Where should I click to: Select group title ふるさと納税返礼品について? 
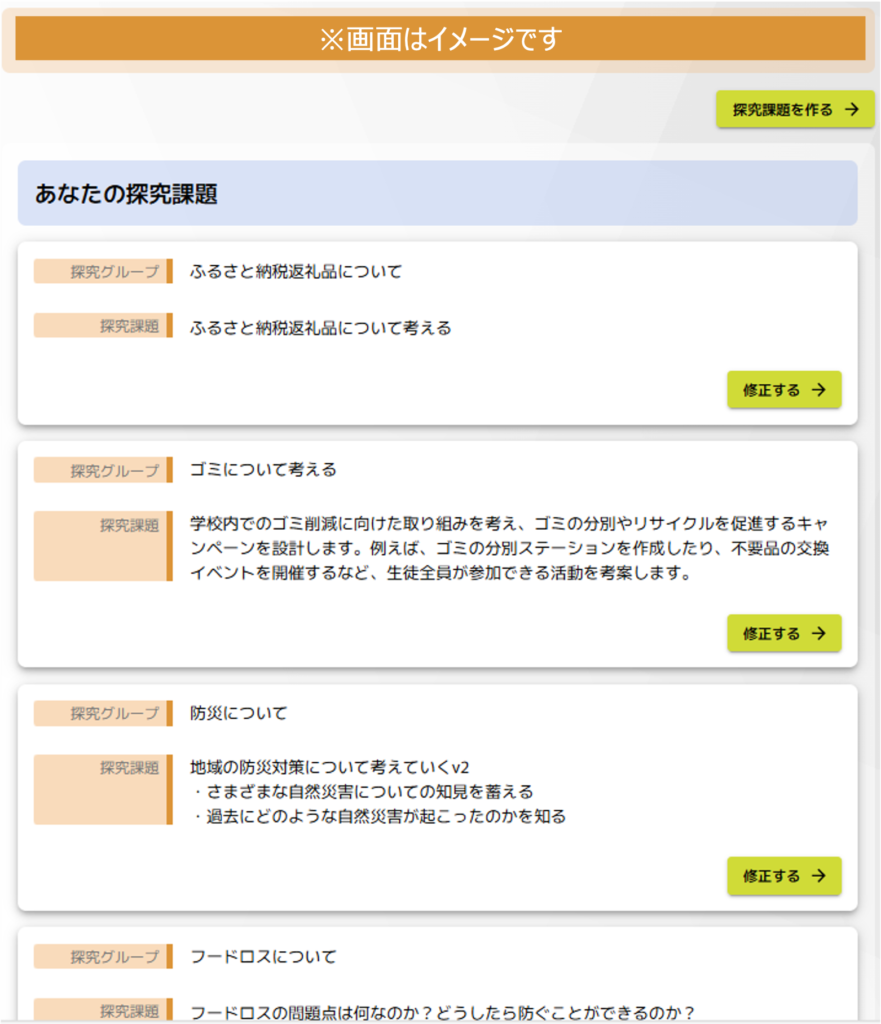(x=296, y=271)
